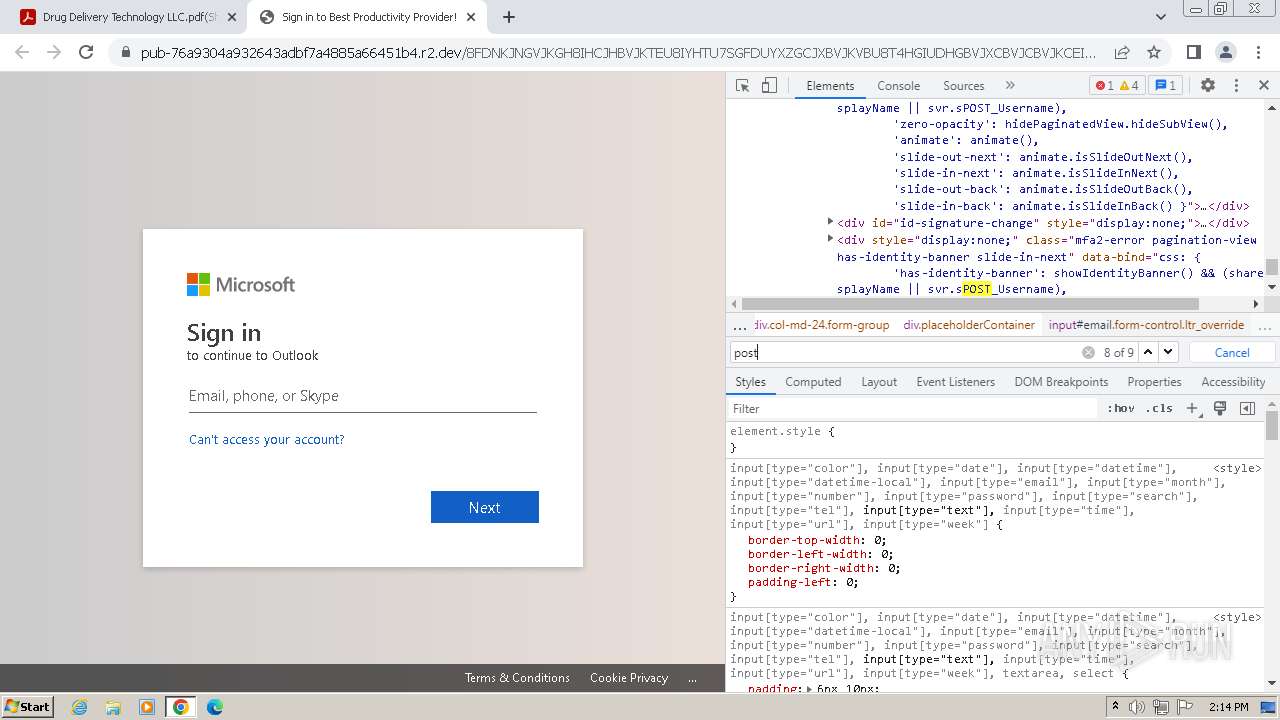1280x720 pixels.
Task: Expand the padding shorthand property
Action: pos(810,689)
